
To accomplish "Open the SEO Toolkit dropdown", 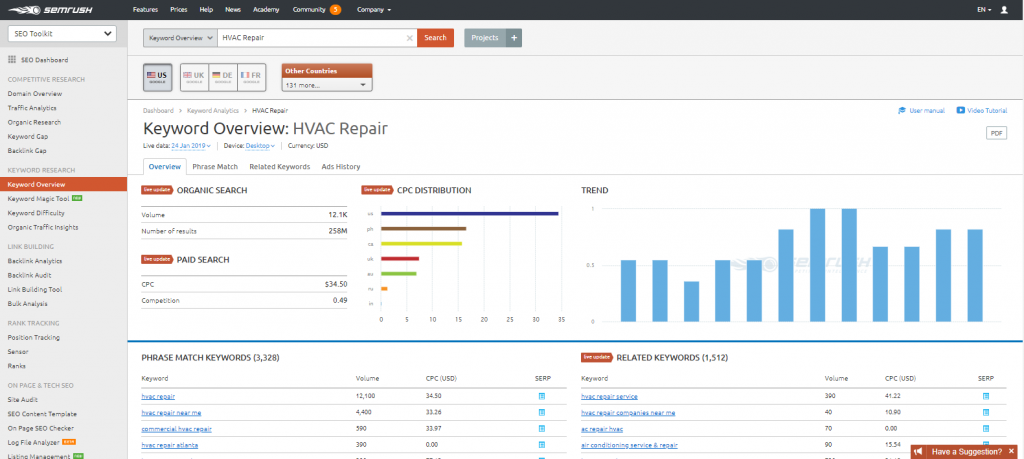I will [61, 33].
